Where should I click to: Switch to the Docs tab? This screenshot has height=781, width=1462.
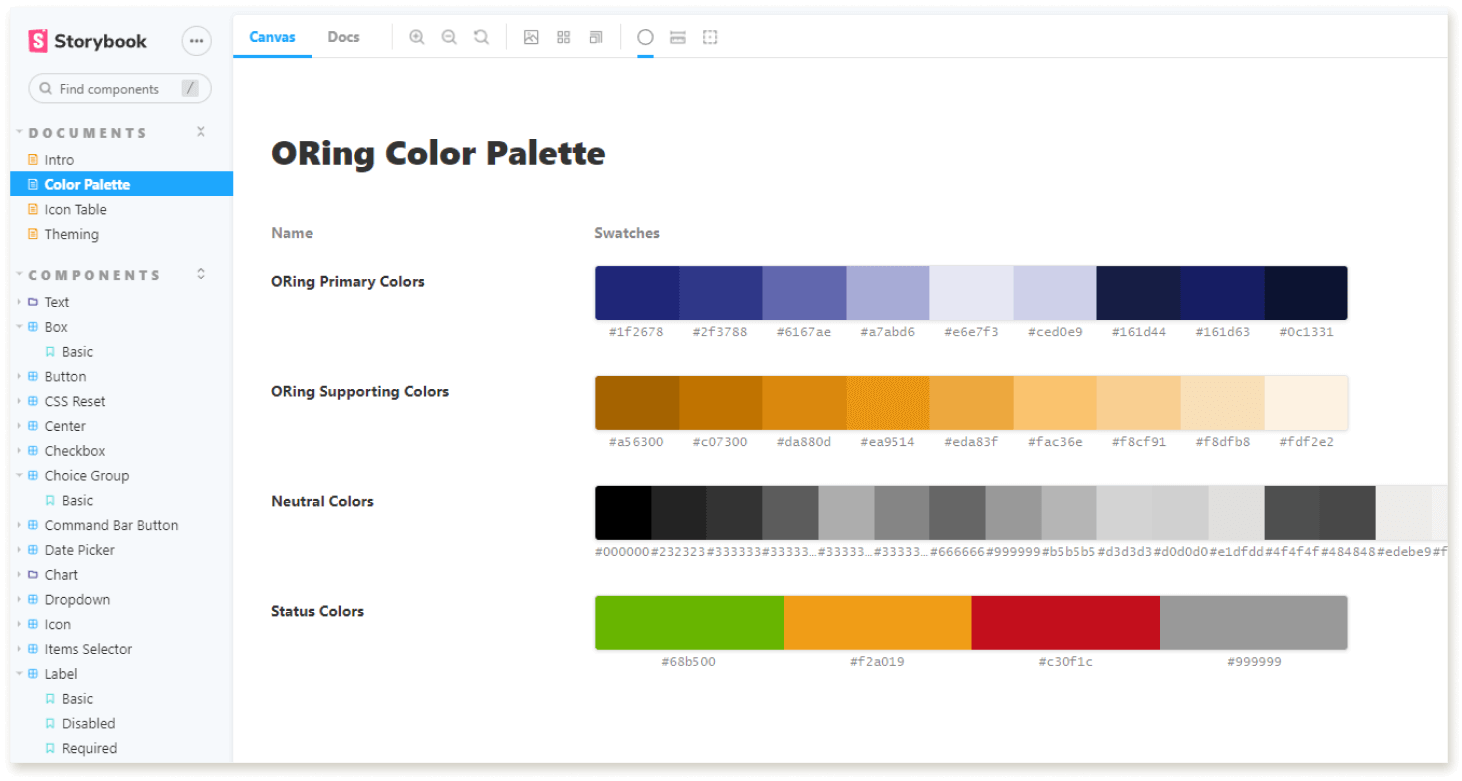343,37
